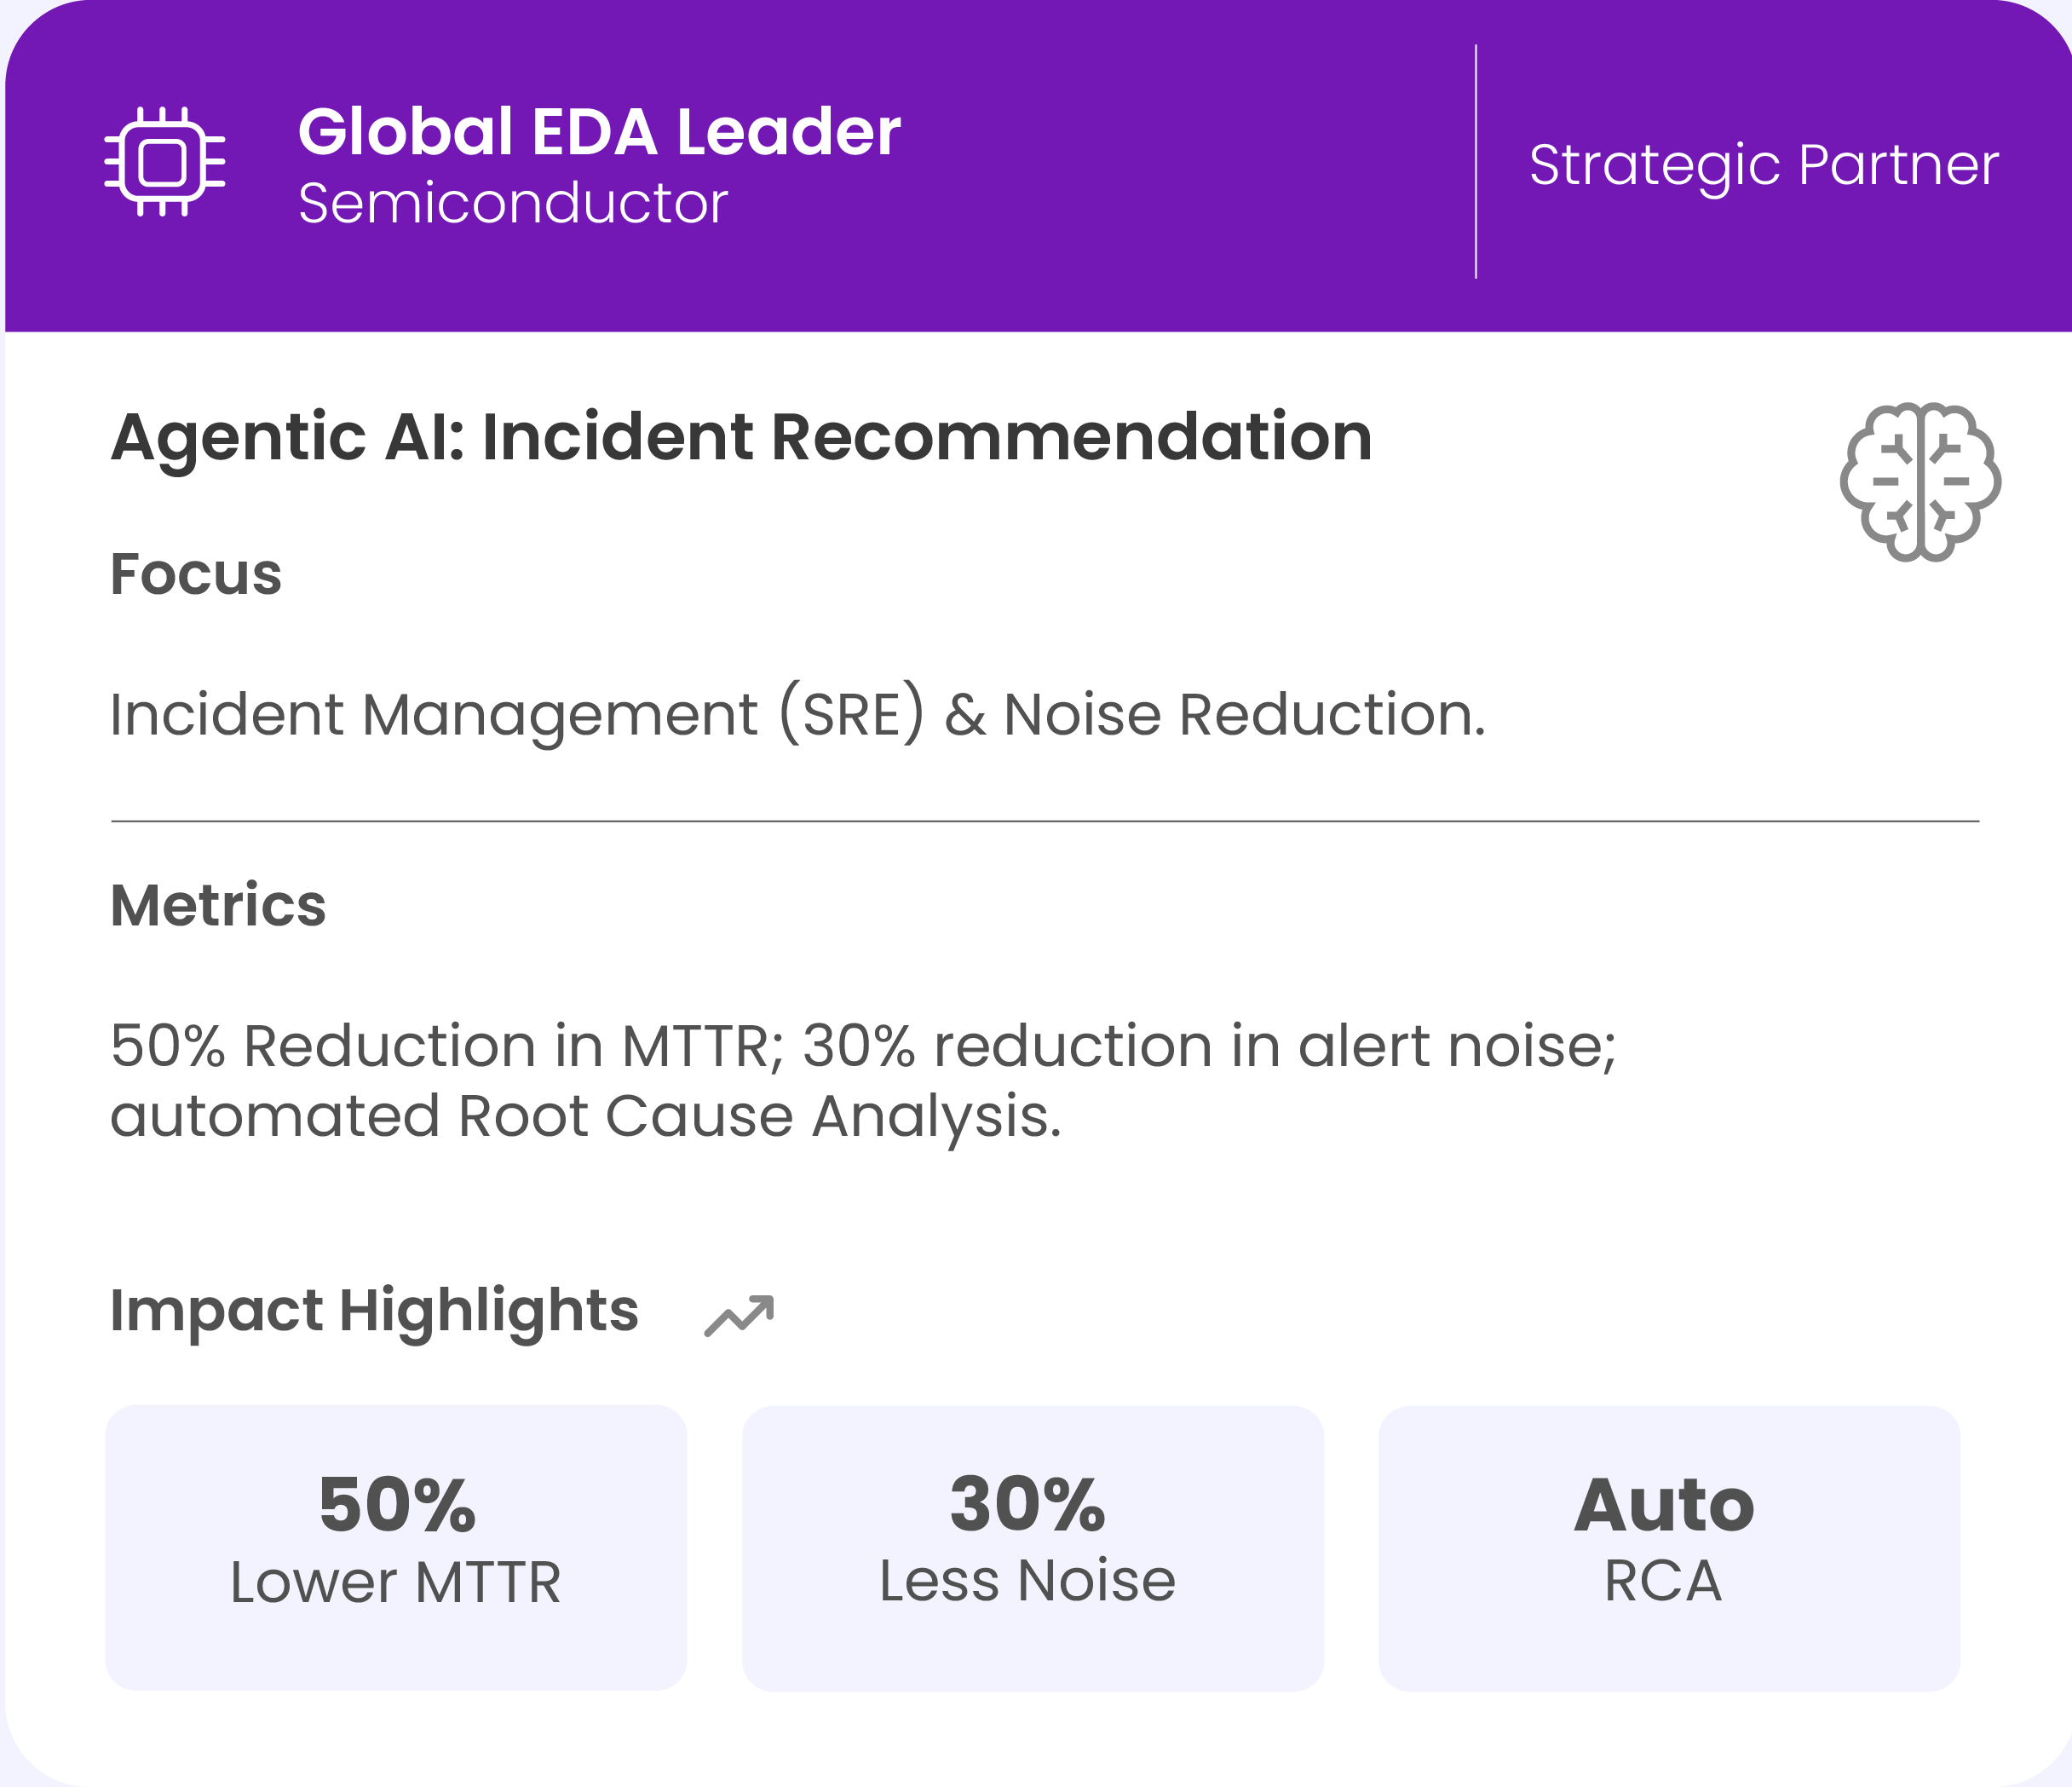
Task: Select the RCA caption
Action: [1663, 1581]
